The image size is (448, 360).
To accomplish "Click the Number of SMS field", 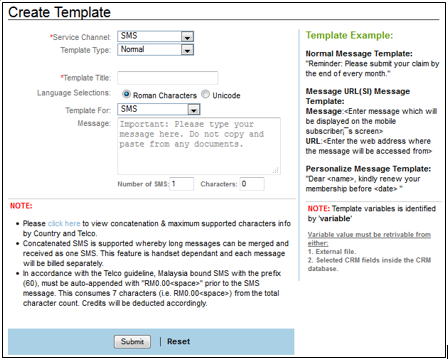I will pyautogui.click(x=182, y=184).
